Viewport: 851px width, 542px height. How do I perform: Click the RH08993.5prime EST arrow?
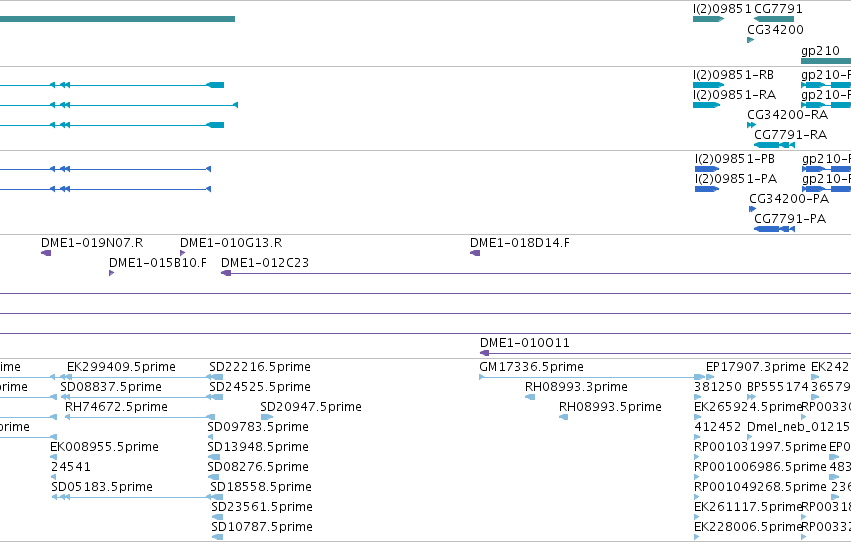[x=563, y=417]
